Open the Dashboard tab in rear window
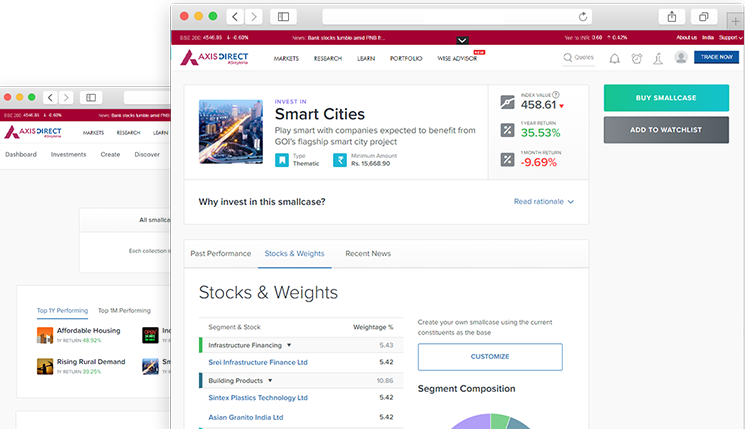This screenshot has height=429, width=745. point(21,154)
